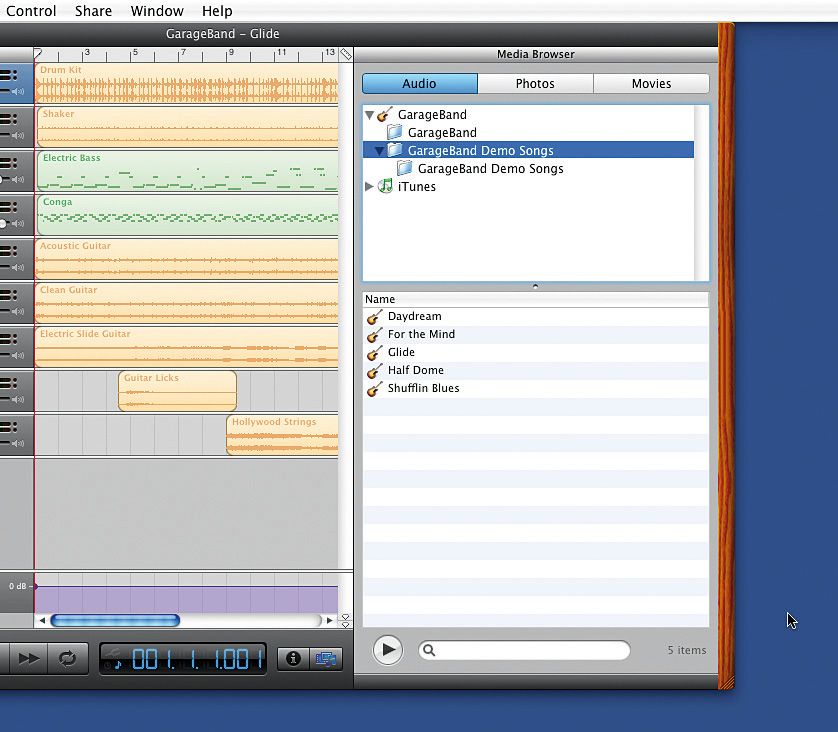
Task: Switch to the Photos tab
Action: point(535,83)
